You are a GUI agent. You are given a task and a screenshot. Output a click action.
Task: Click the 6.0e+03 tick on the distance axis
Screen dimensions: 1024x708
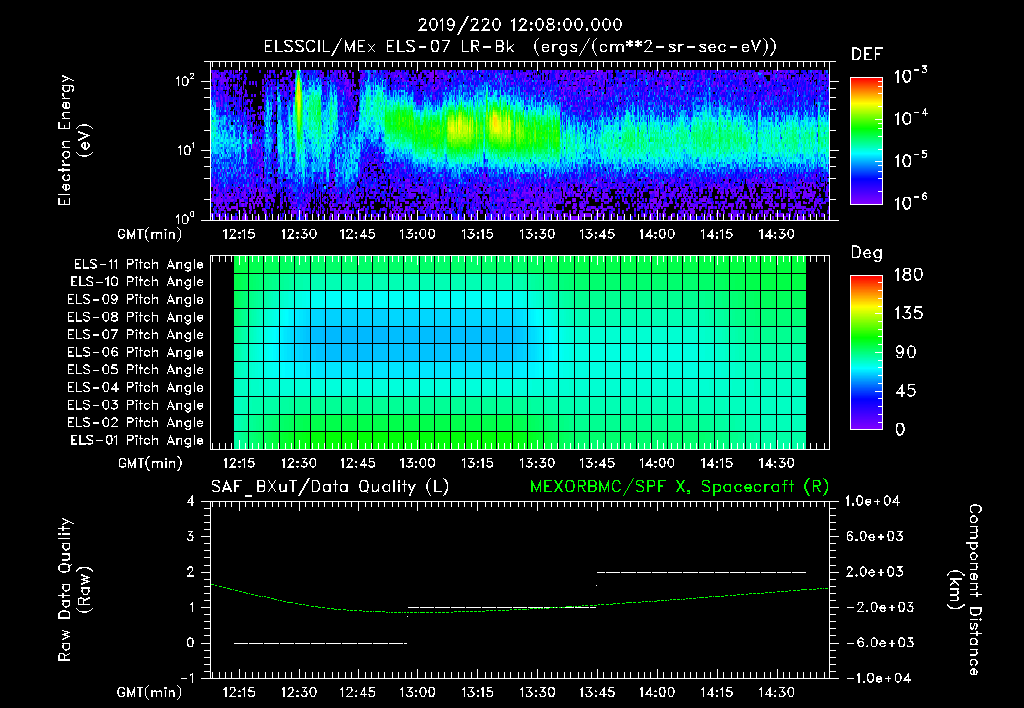coord(874,536)
